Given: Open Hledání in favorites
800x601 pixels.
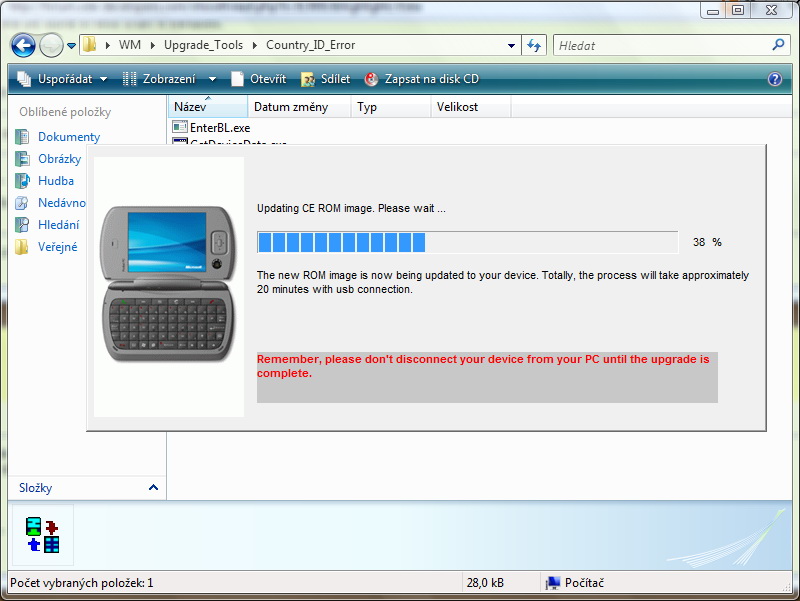Looking at the screenshot, I should (x=59, y=224).
